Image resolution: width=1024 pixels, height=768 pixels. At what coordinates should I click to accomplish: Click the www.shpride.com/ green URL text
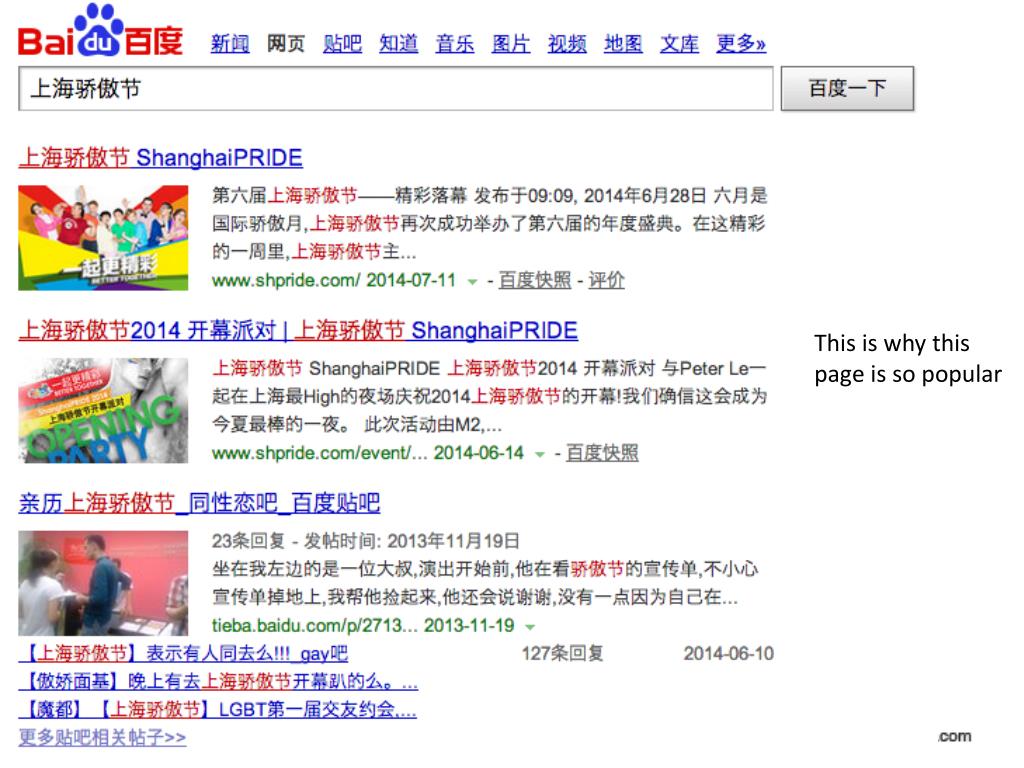coord(286,280)
